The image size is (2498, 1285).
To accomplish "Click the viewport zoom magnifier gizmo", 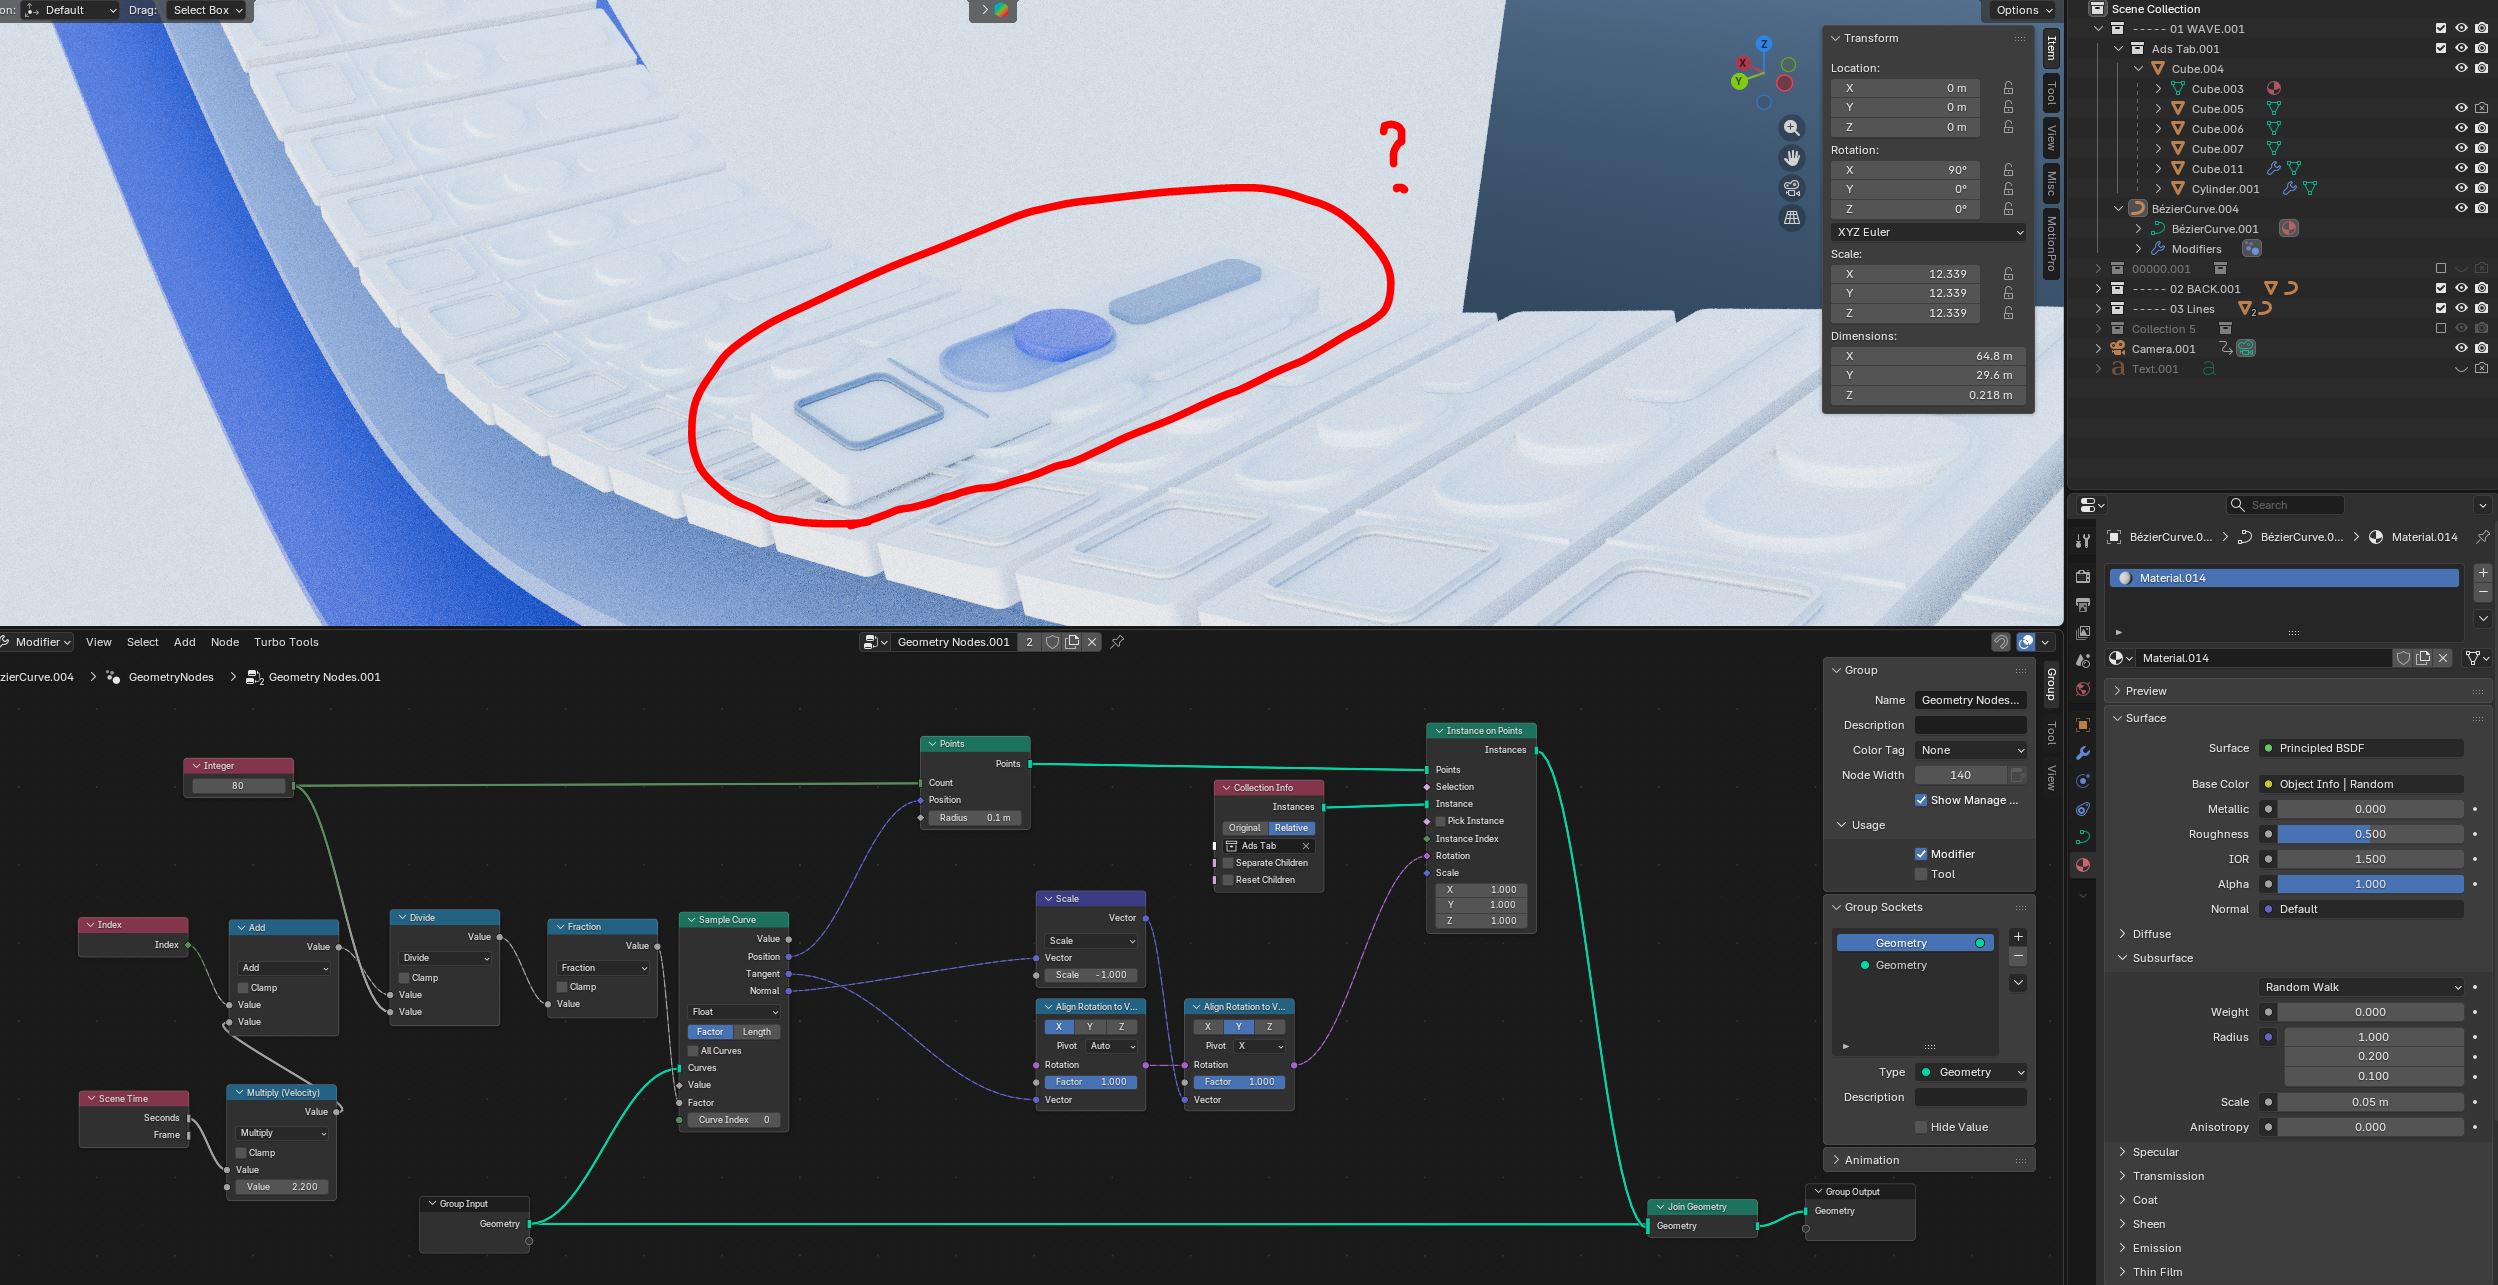I will click(x=1791, y=128).
